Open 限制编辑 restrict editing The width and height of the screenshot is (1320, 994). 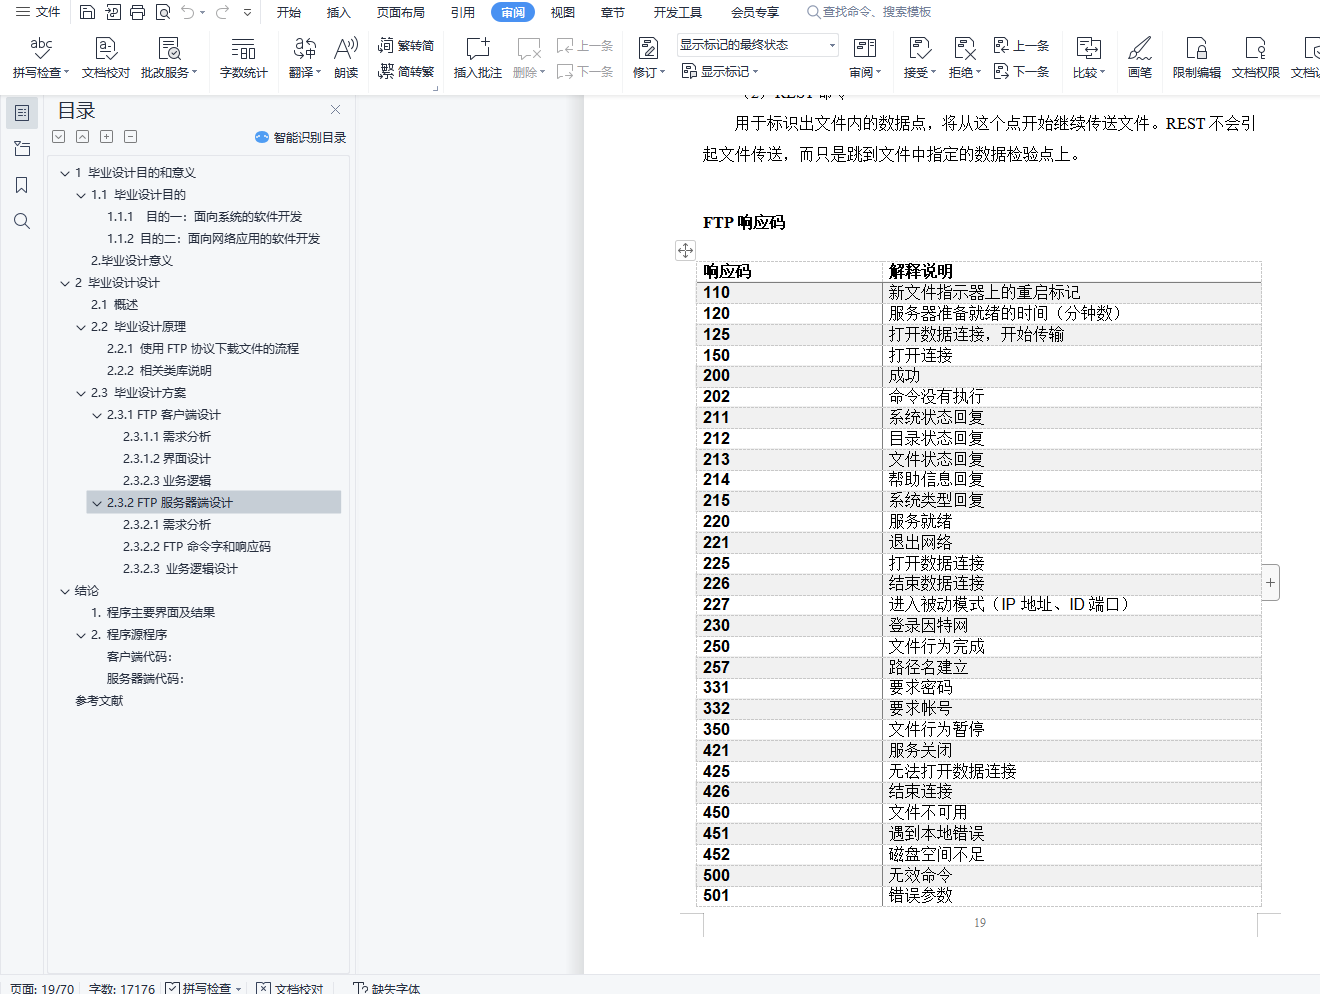1197,58
